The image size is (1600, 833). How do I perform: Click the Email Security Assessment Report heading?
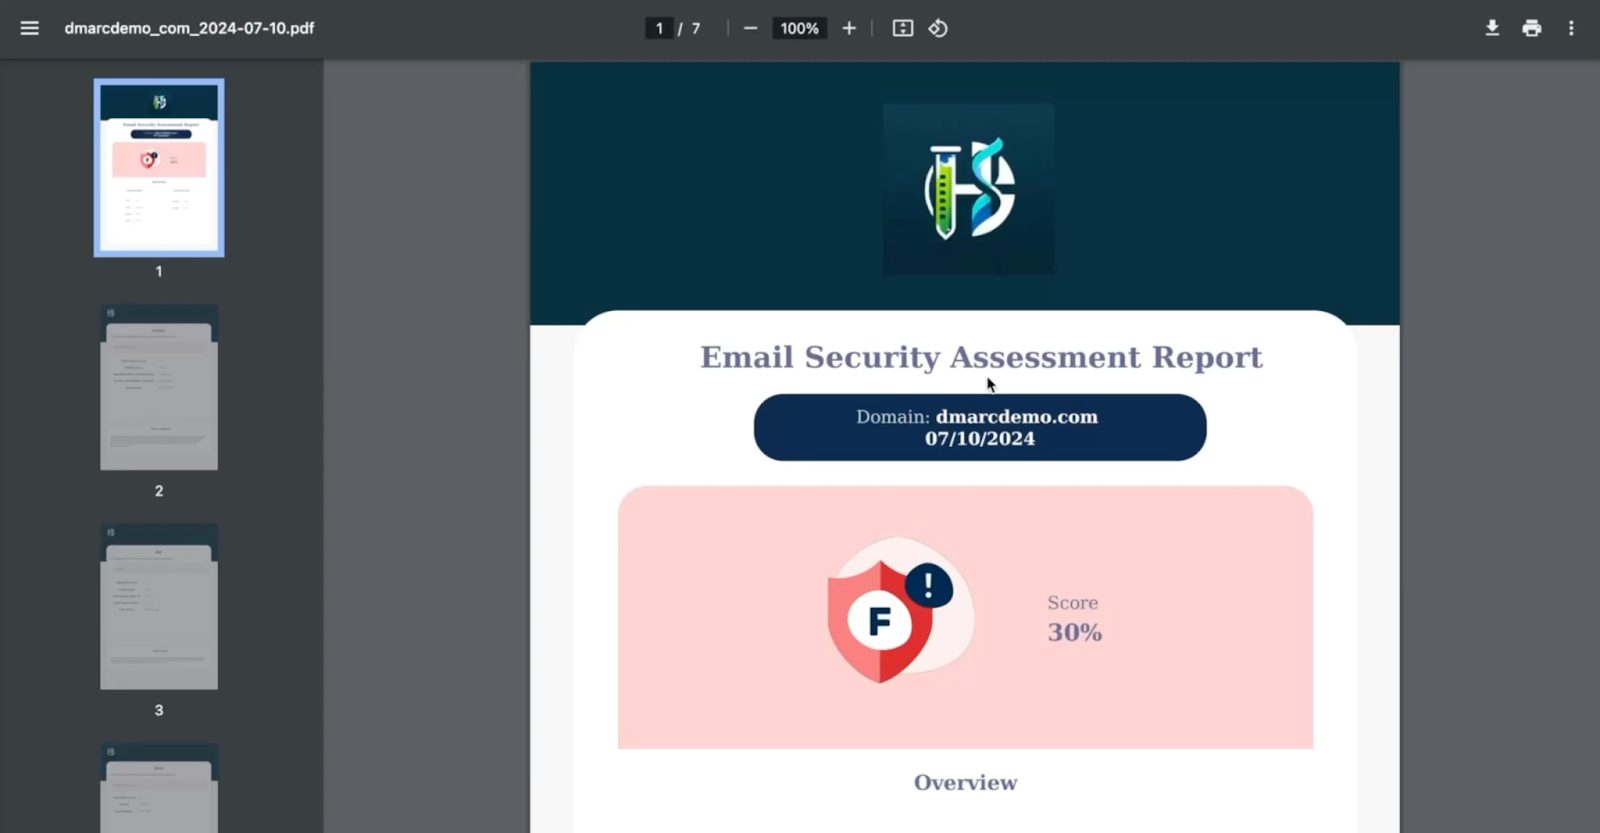tap(981, 357)
